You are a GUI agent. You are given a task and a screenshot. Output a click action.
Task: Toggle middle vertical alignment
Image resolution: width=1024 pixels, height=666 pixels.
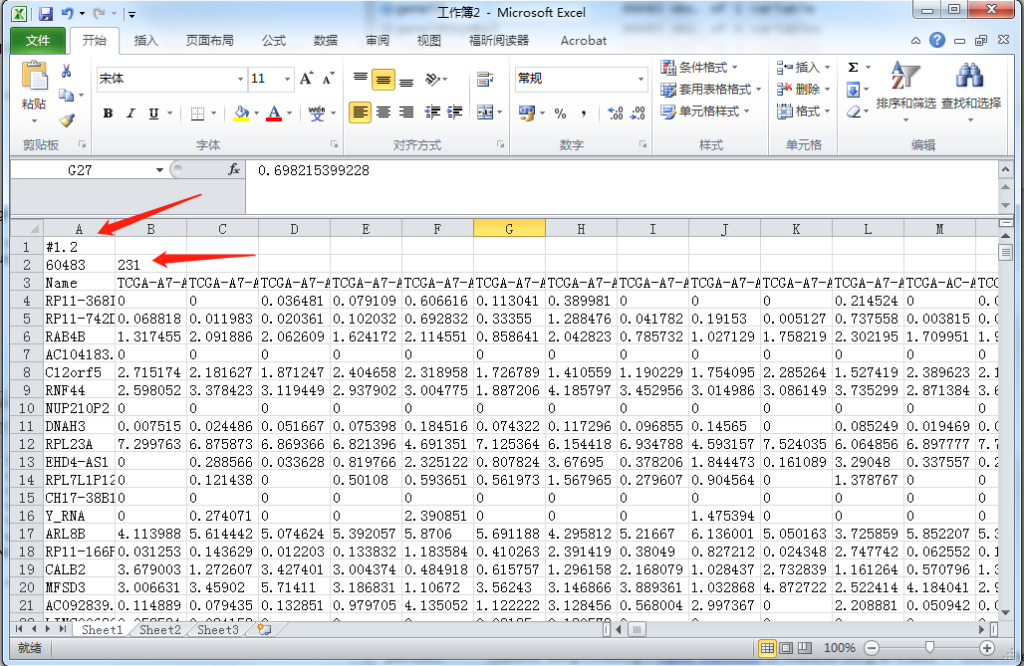click(x=383, y=79)
